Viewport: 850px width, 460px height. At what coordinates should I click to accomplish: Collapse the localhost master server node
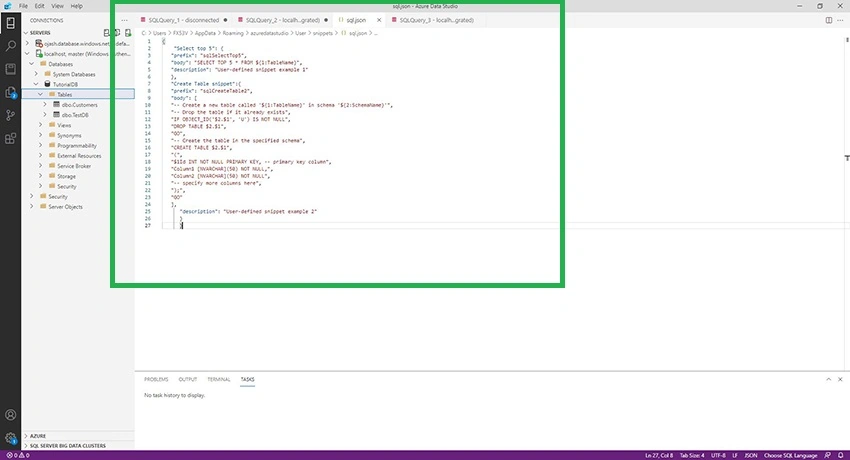click(x=27, y=54)
